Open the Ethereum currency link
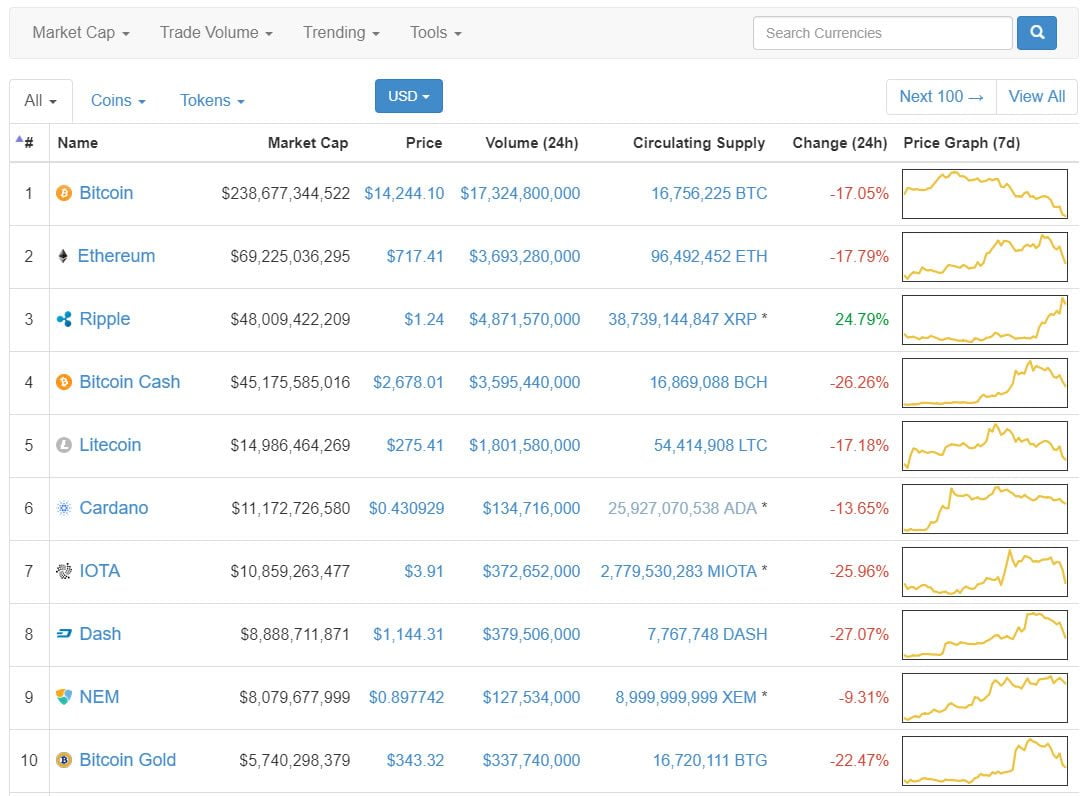Screen dimensions: 1087x796 pyautogui.click(x=116, y=256)
